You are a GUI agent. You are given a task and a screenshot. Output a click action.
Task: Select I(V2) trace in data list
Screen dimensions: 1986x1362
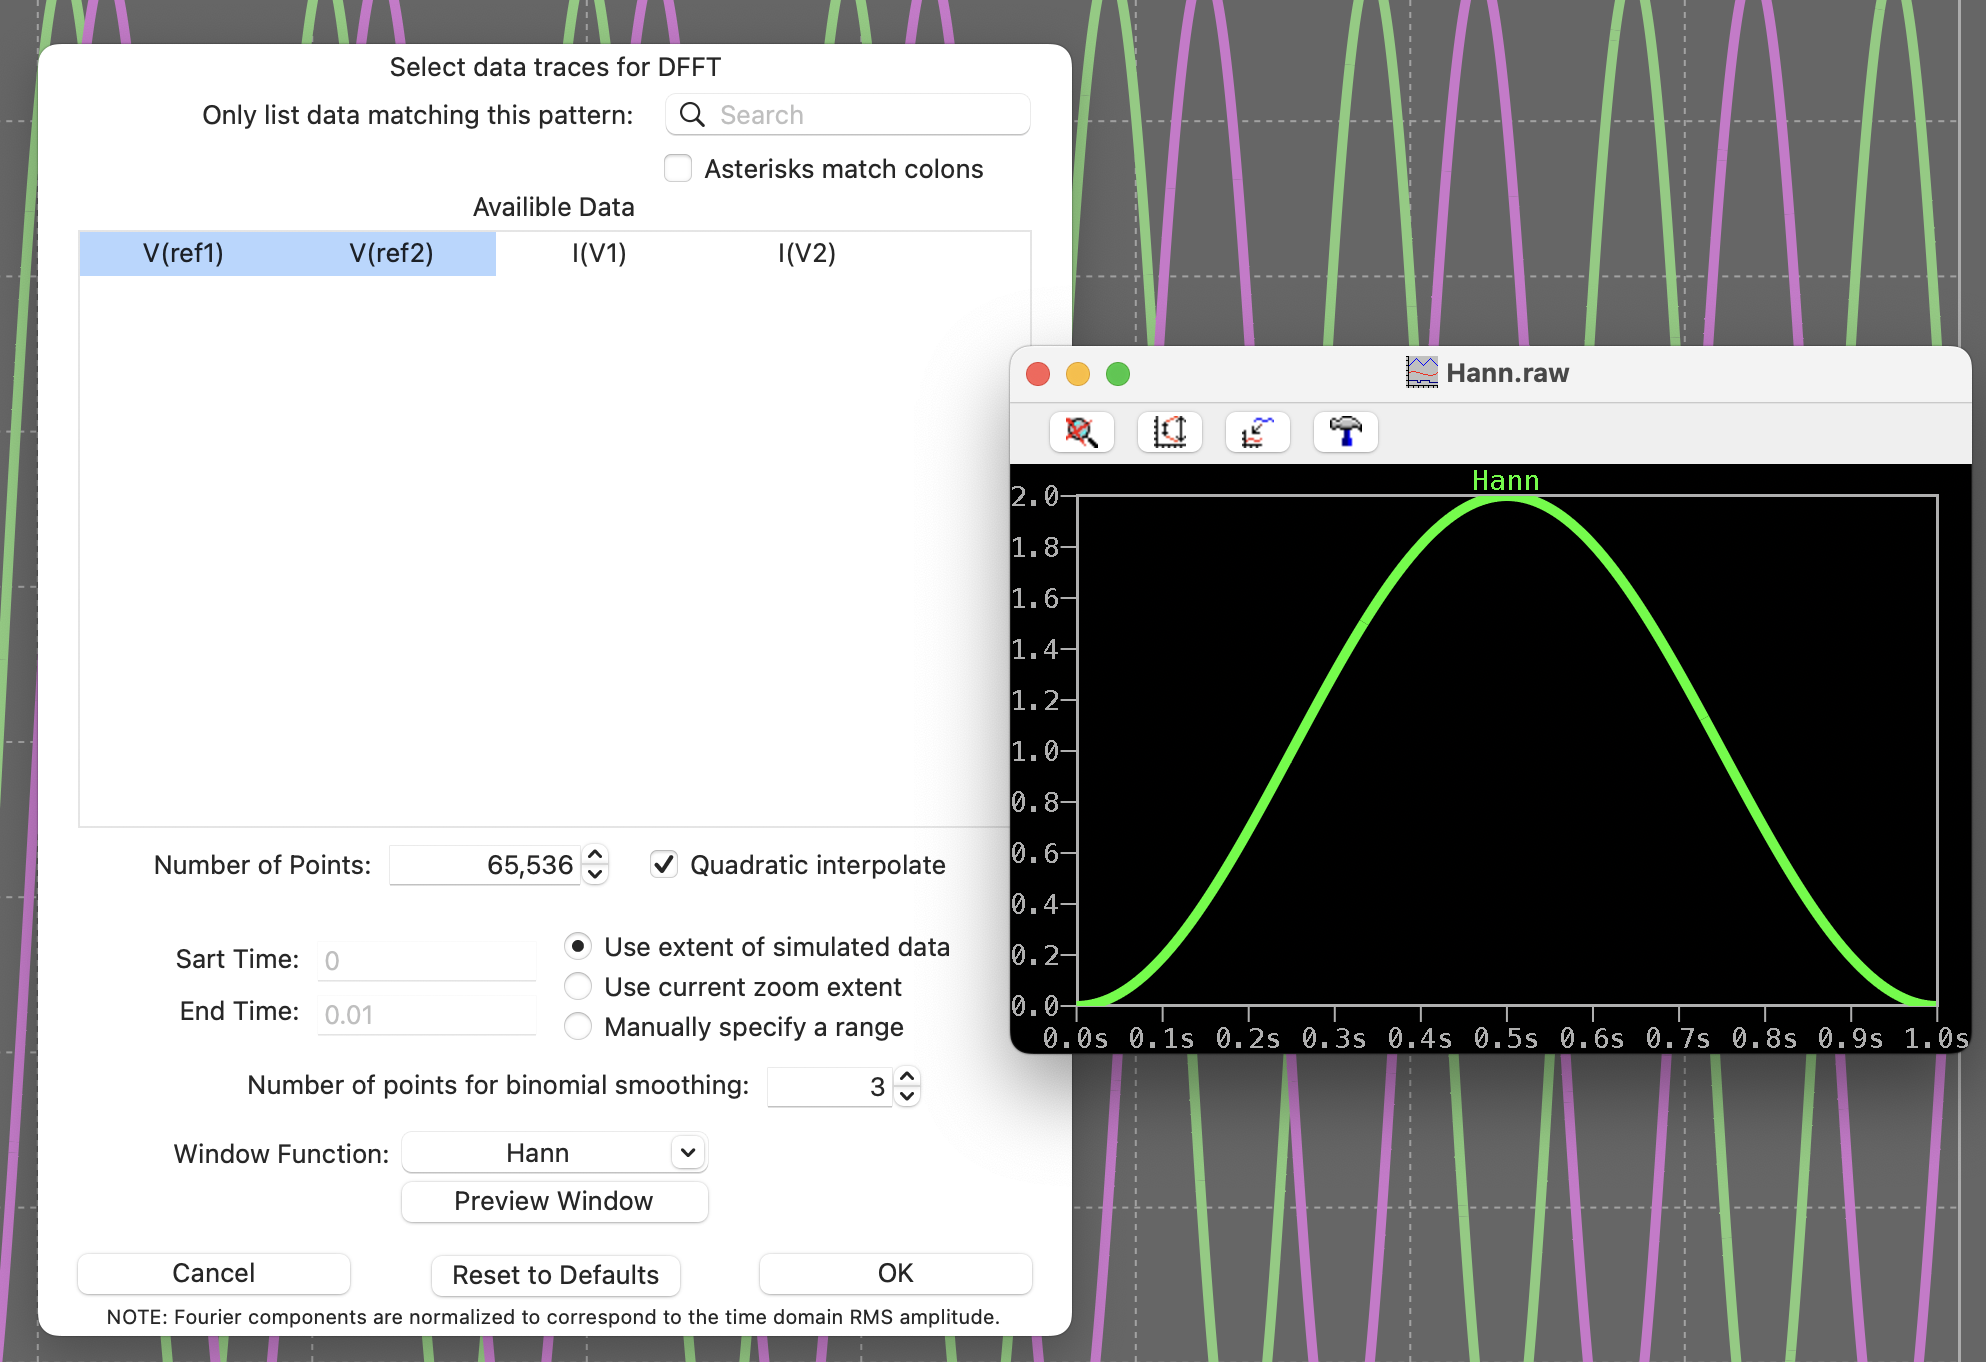click(806, 254)
